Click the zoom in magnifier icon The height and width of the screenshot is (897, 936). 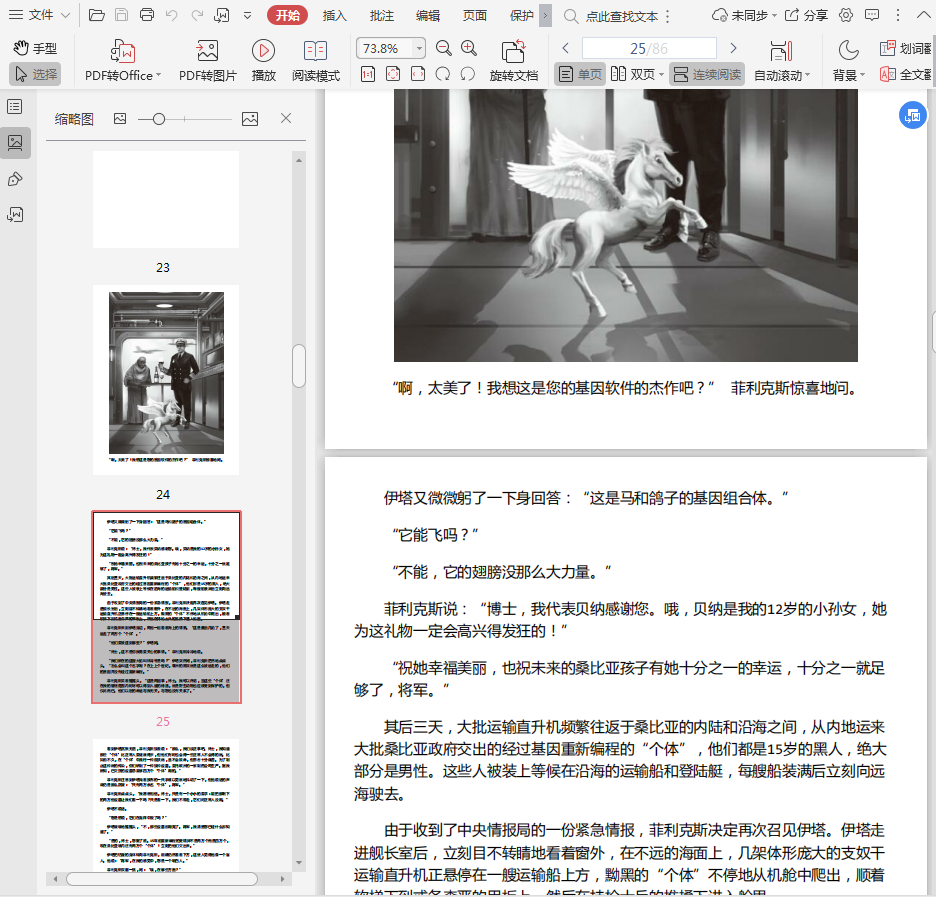469,48
